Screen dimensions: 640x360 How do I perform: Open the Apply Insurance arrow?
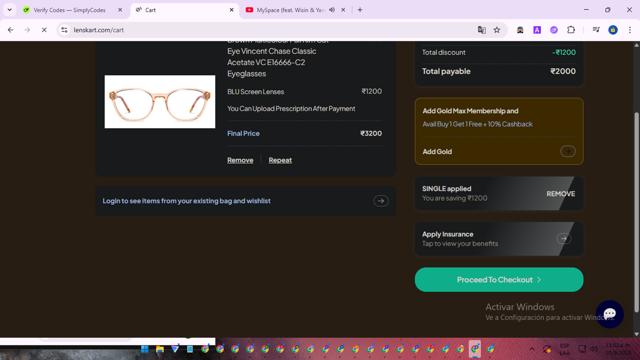pos(564,238)
